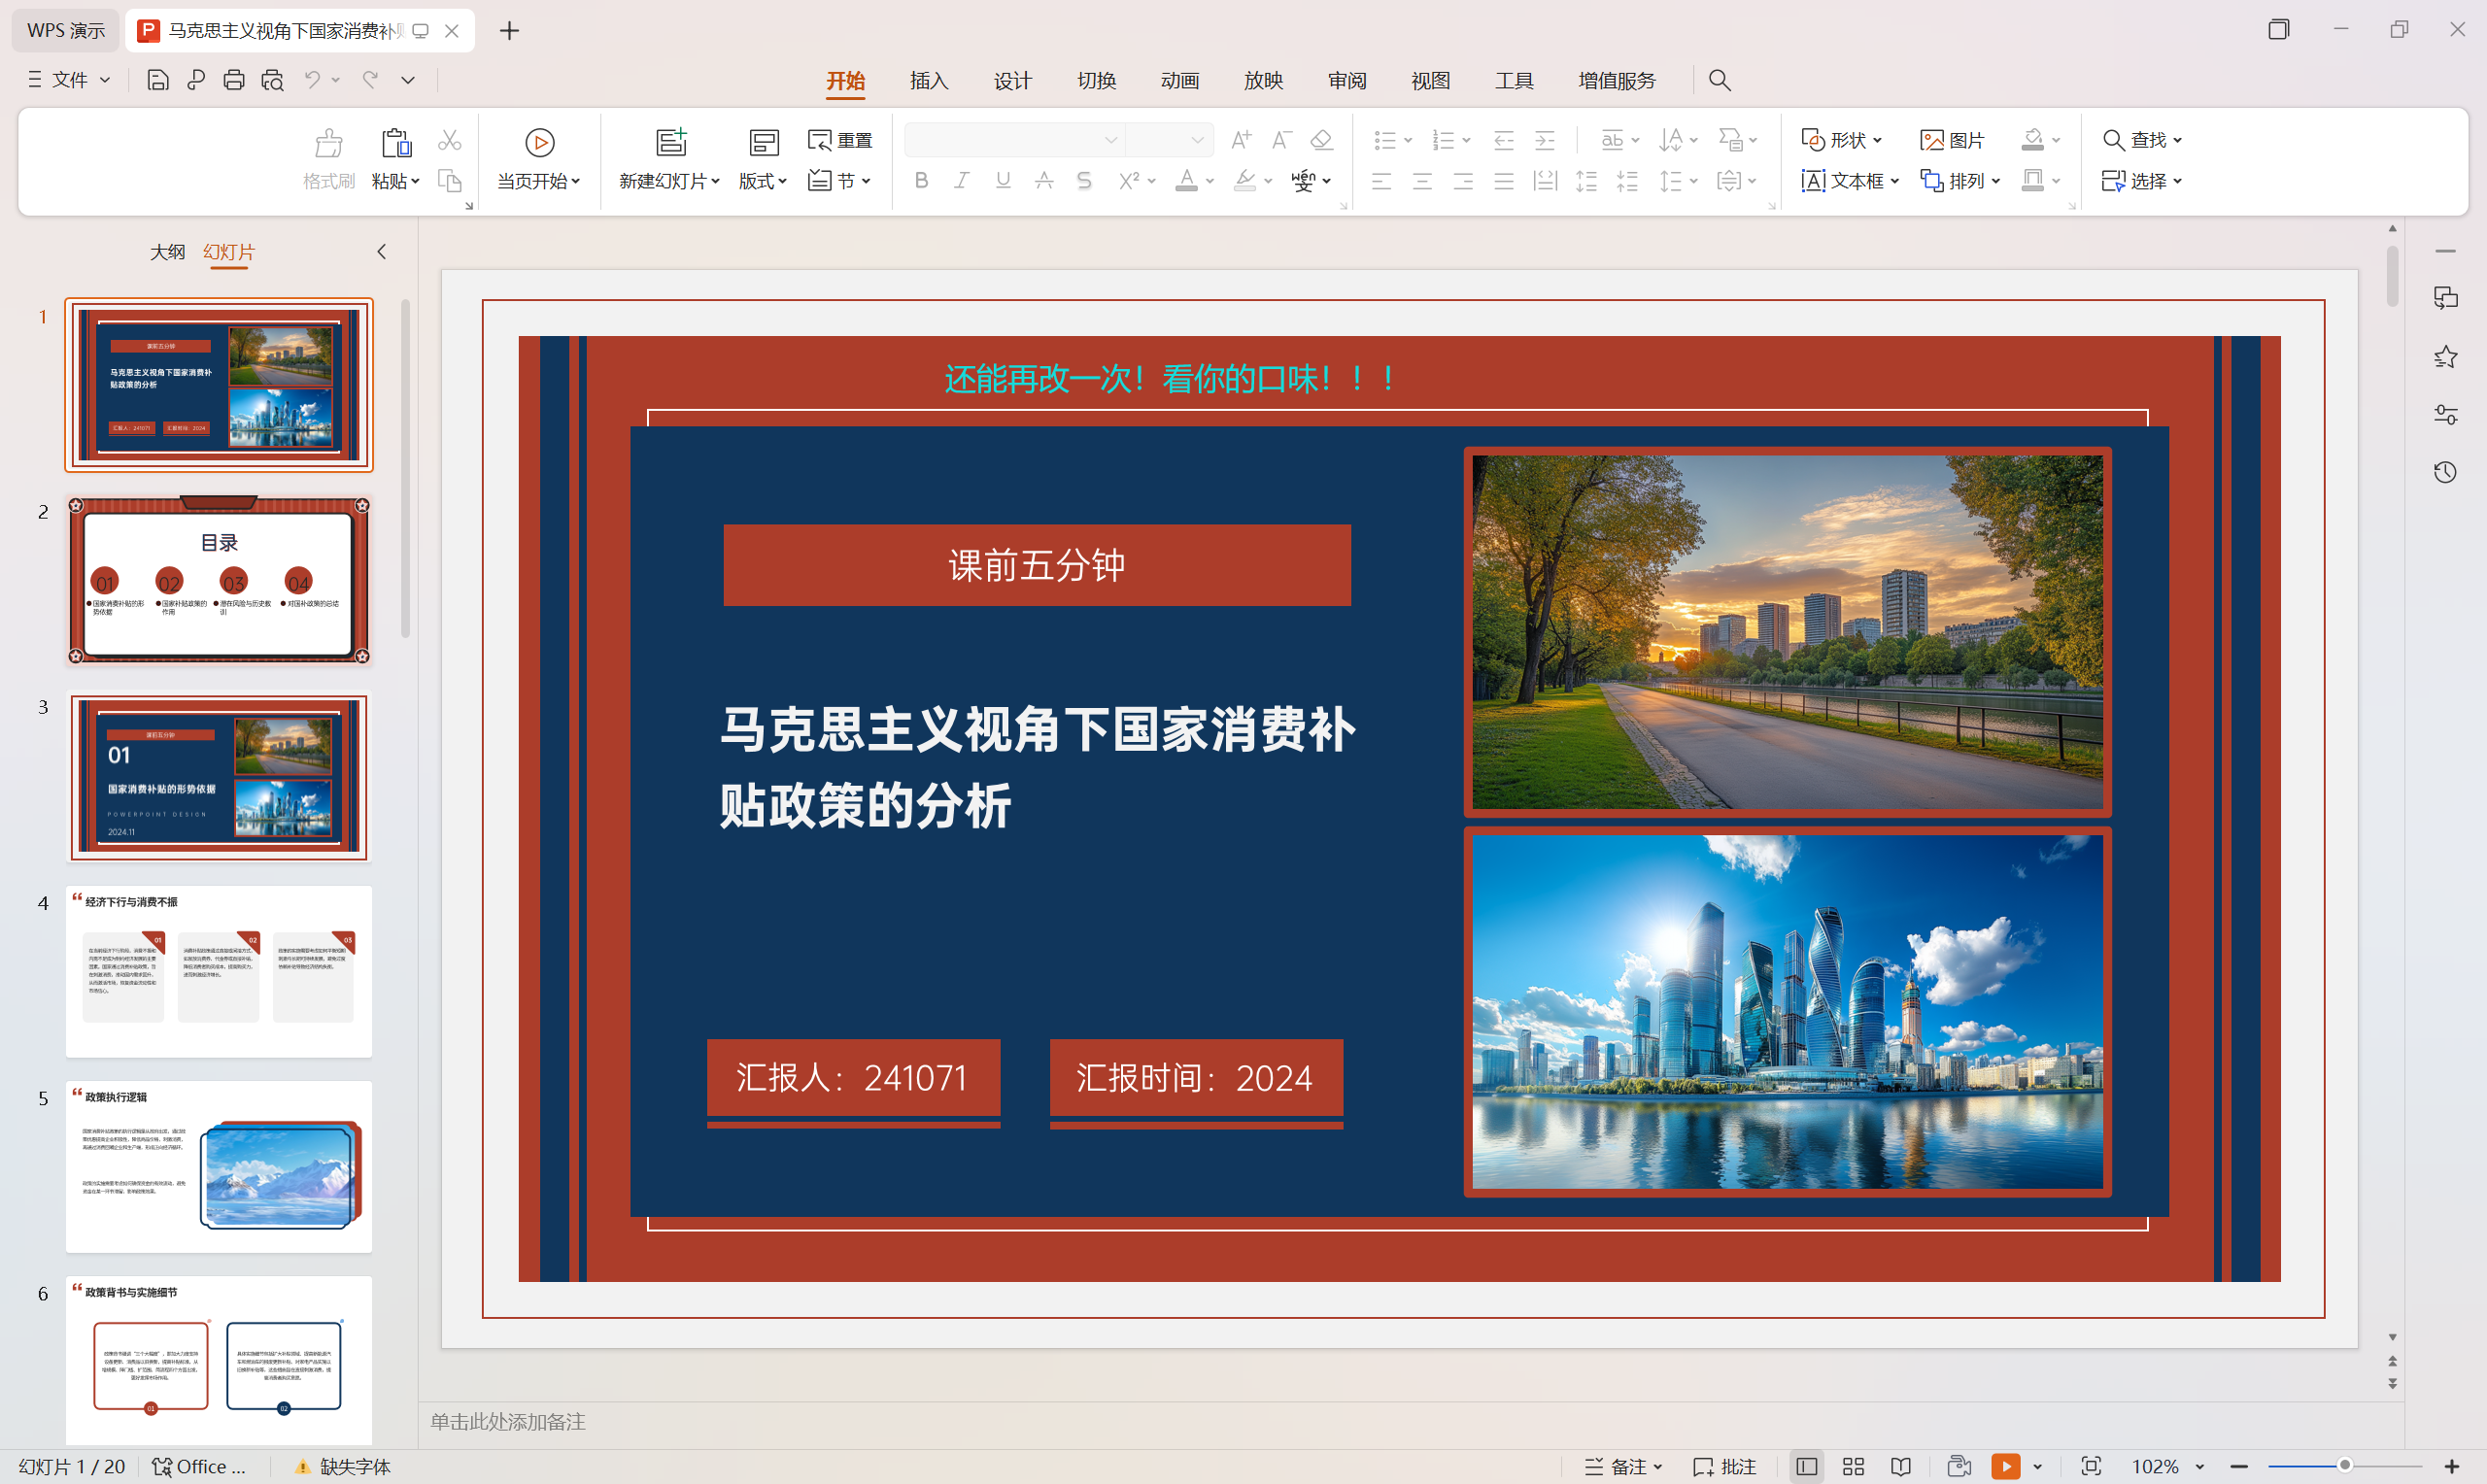The image size is (2487, 1484).
Task: Click the search icon beside ribbon tabs
Action: [x=1719, y=80]
